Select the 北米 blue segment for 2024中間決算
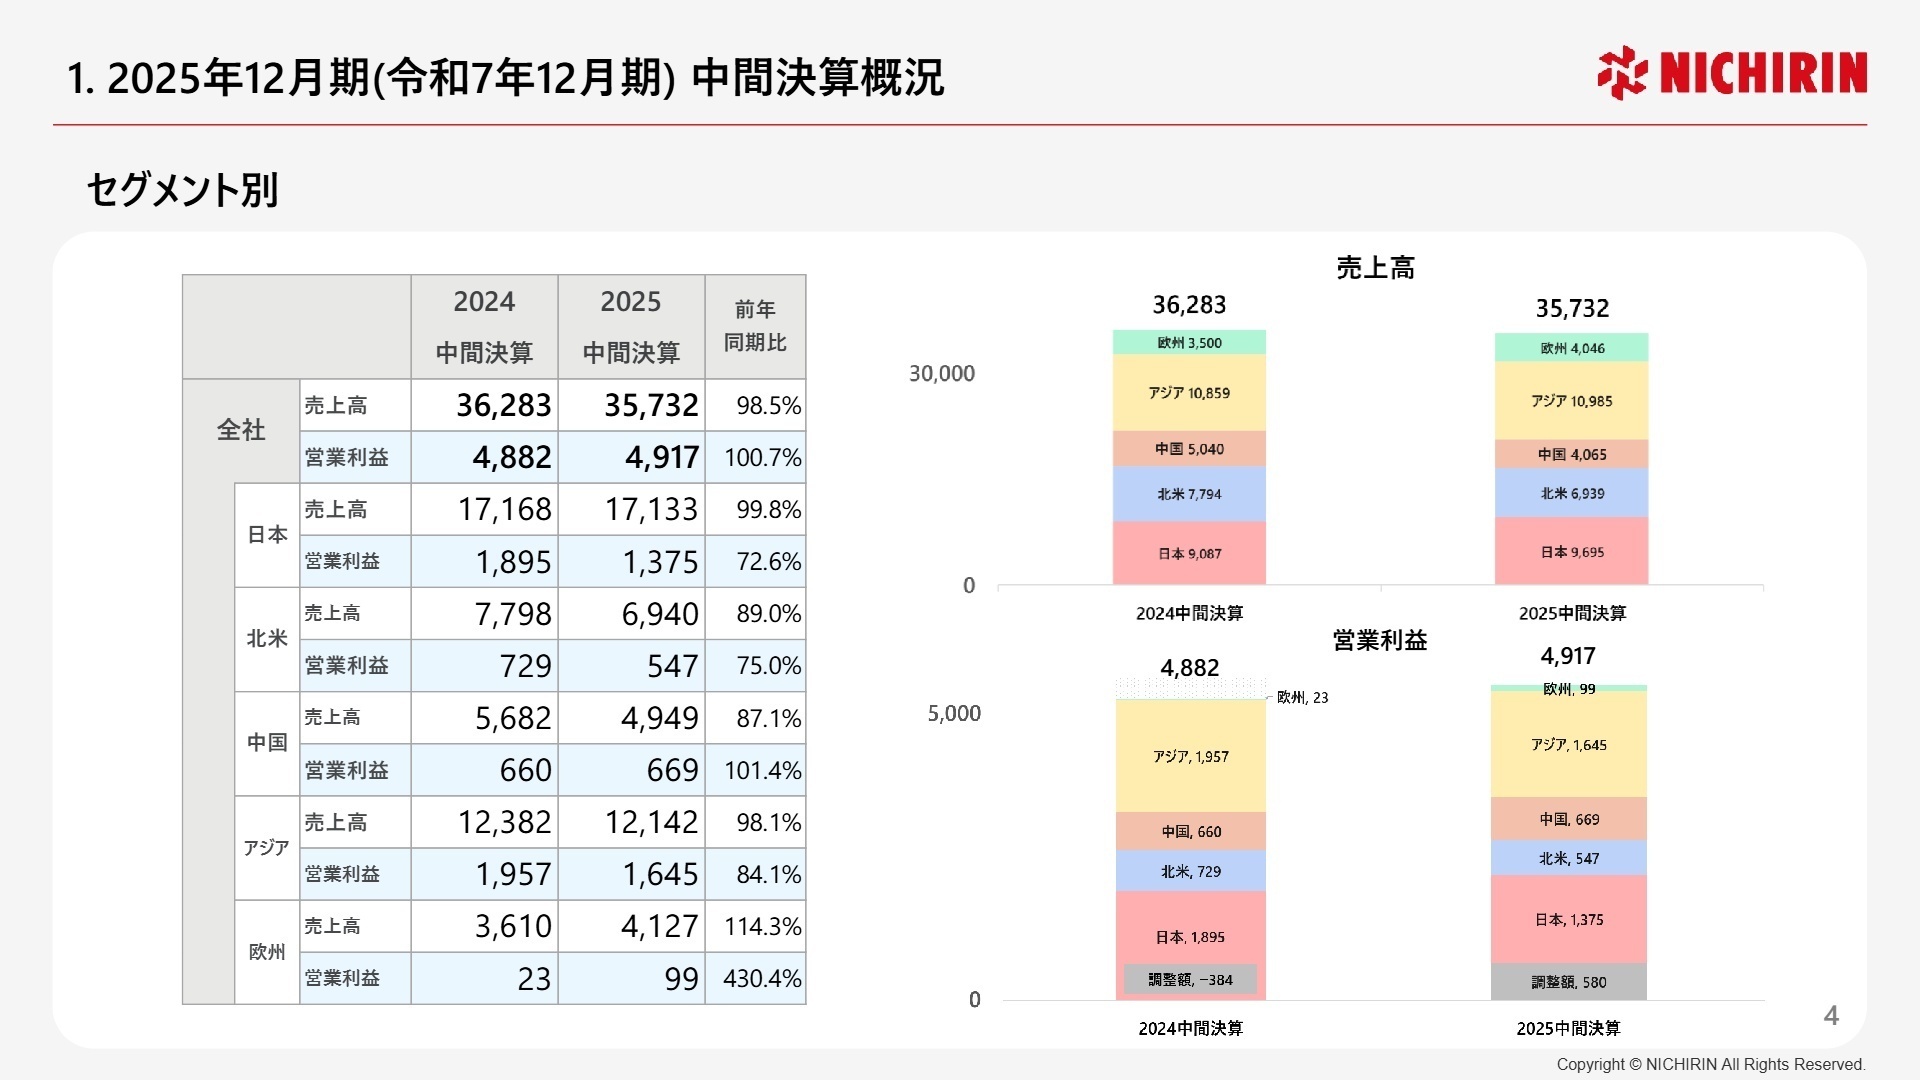Image resolution: width=1920 pixels, height=1080 pixels. click(1188, 493)
